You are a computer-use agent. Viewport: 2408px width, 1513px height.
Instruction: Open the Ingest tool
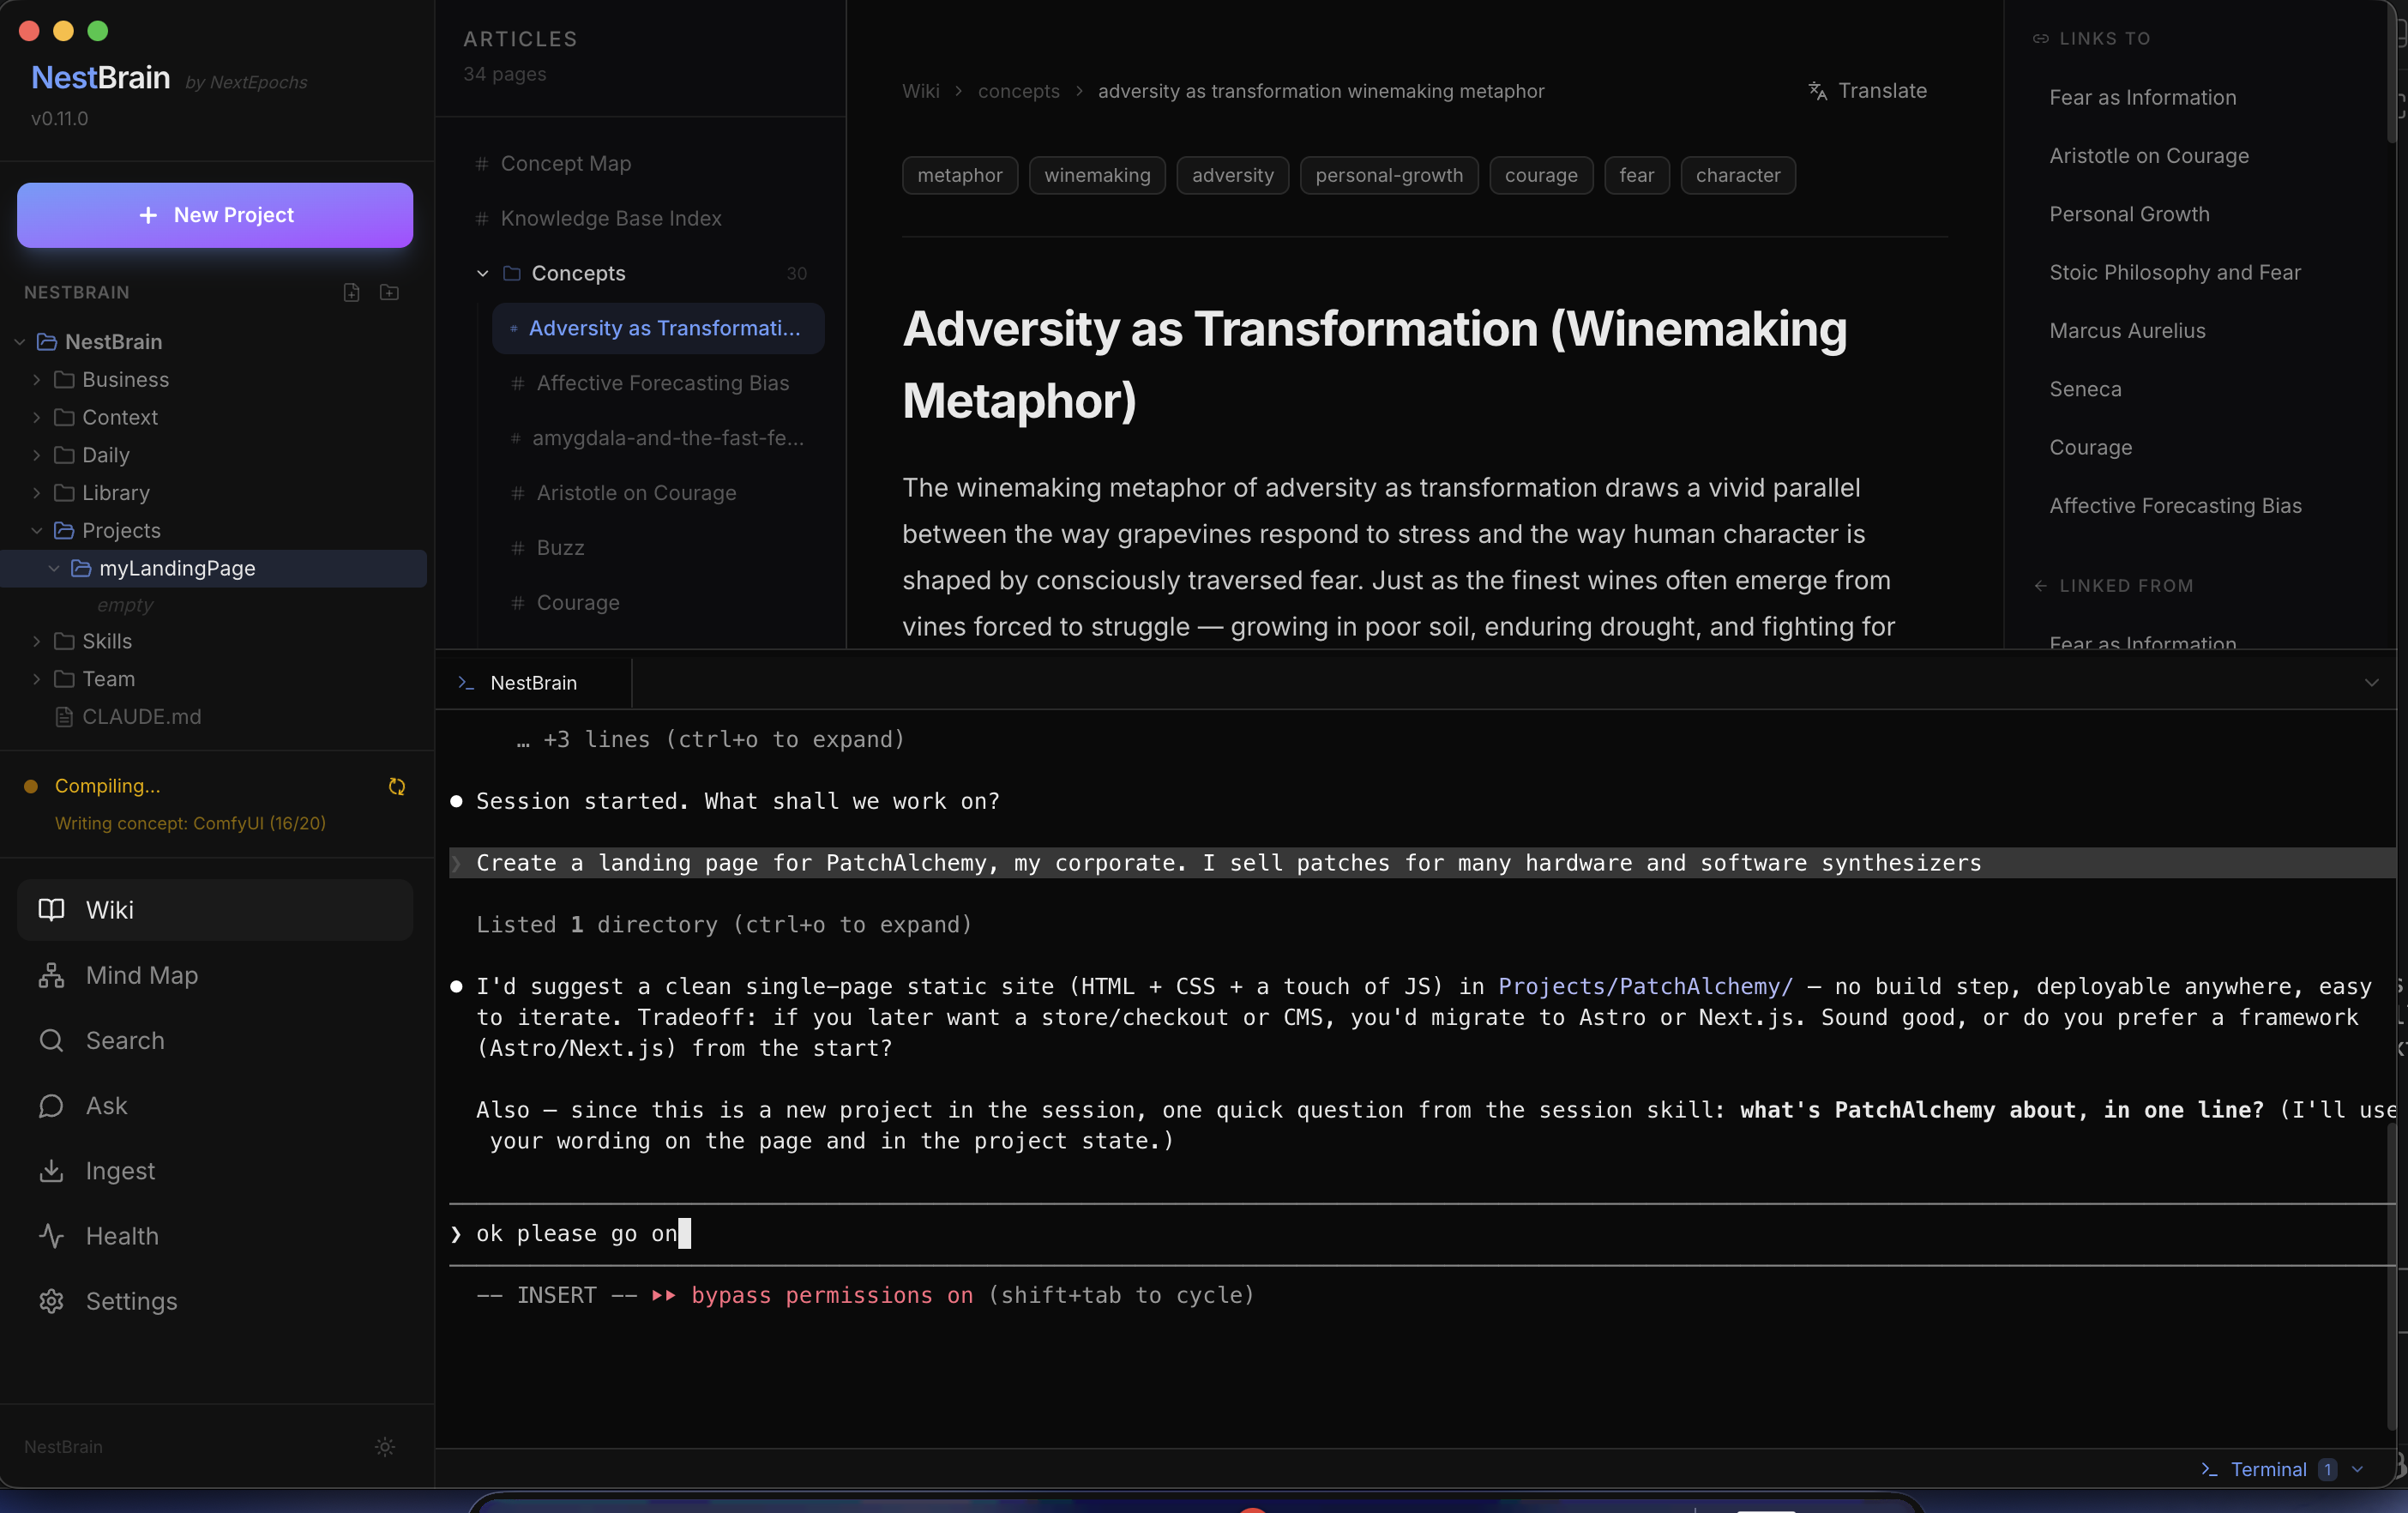point(119,1170)
